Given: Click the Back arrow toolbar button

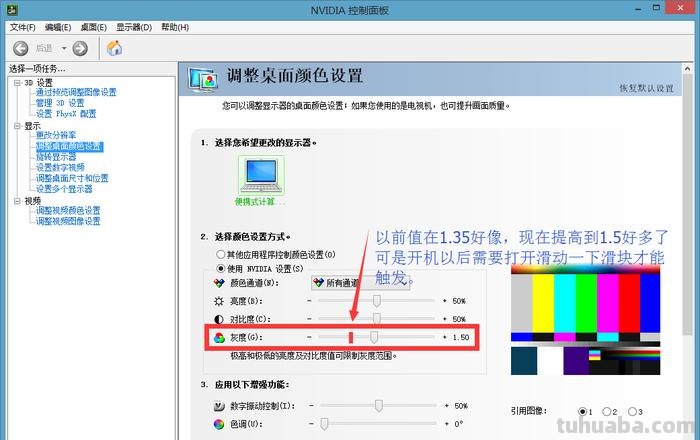Looking at the screenshot, I should click(x=21, y=48).
